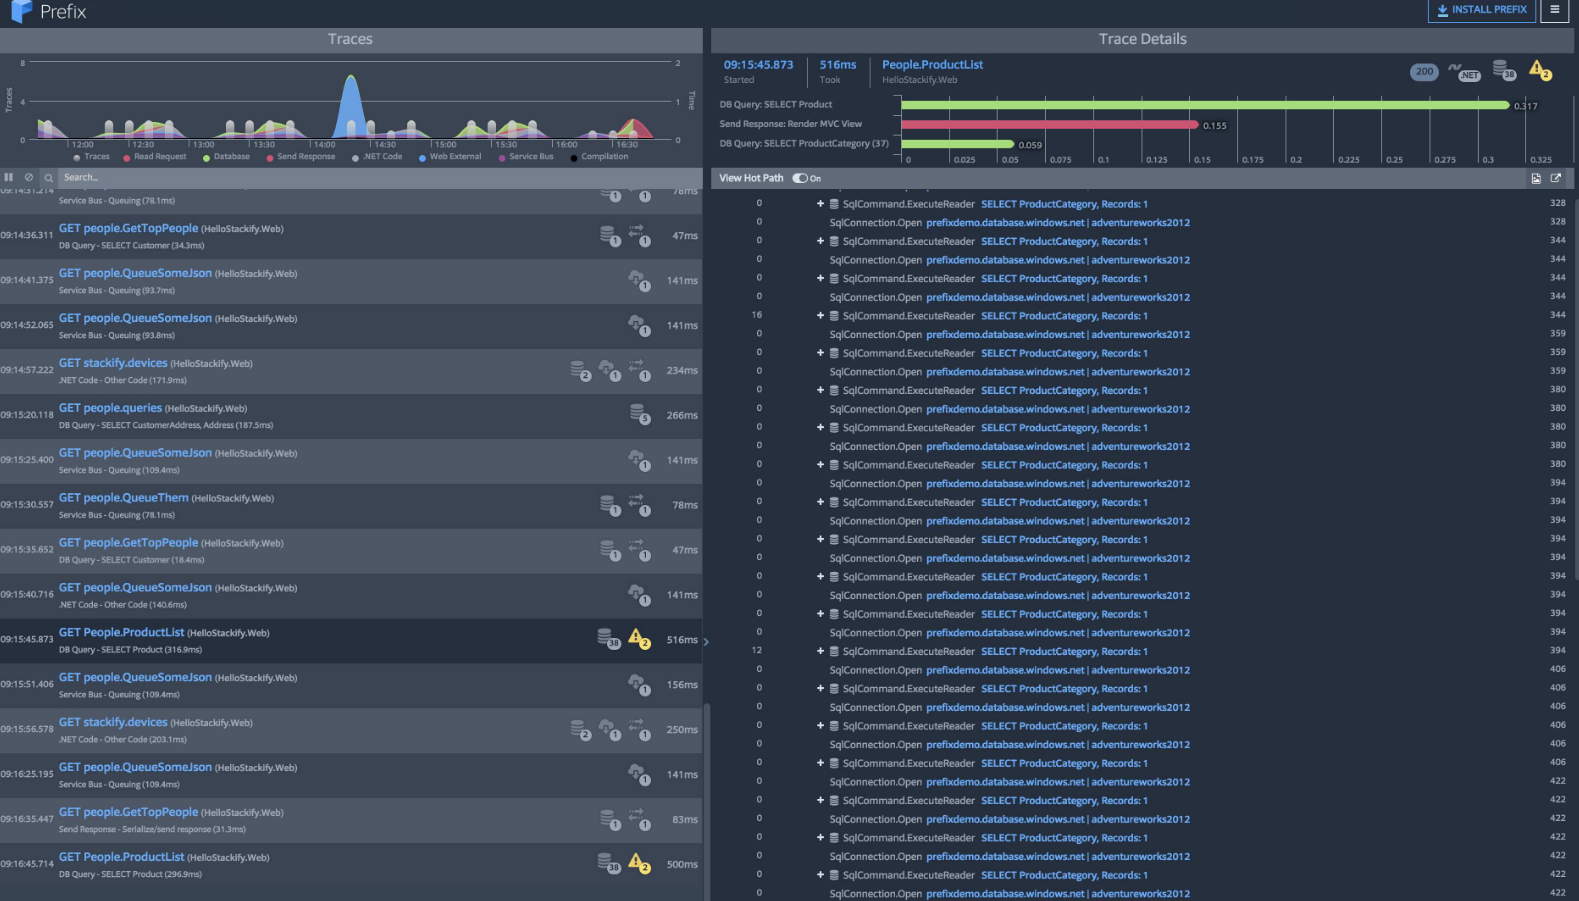
Task: Click database icon on 09:14:36.311 GetTopPeople trace
Action: tap(609, 236)
